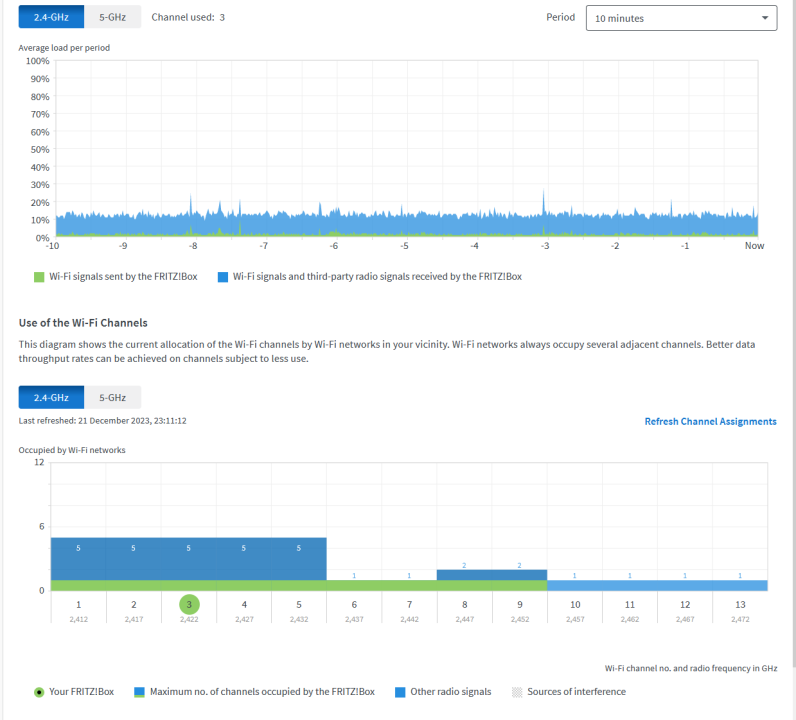796x720 pixels.
Task: Click Refresh Channel Assignments link
Action: tap(710, 422)
